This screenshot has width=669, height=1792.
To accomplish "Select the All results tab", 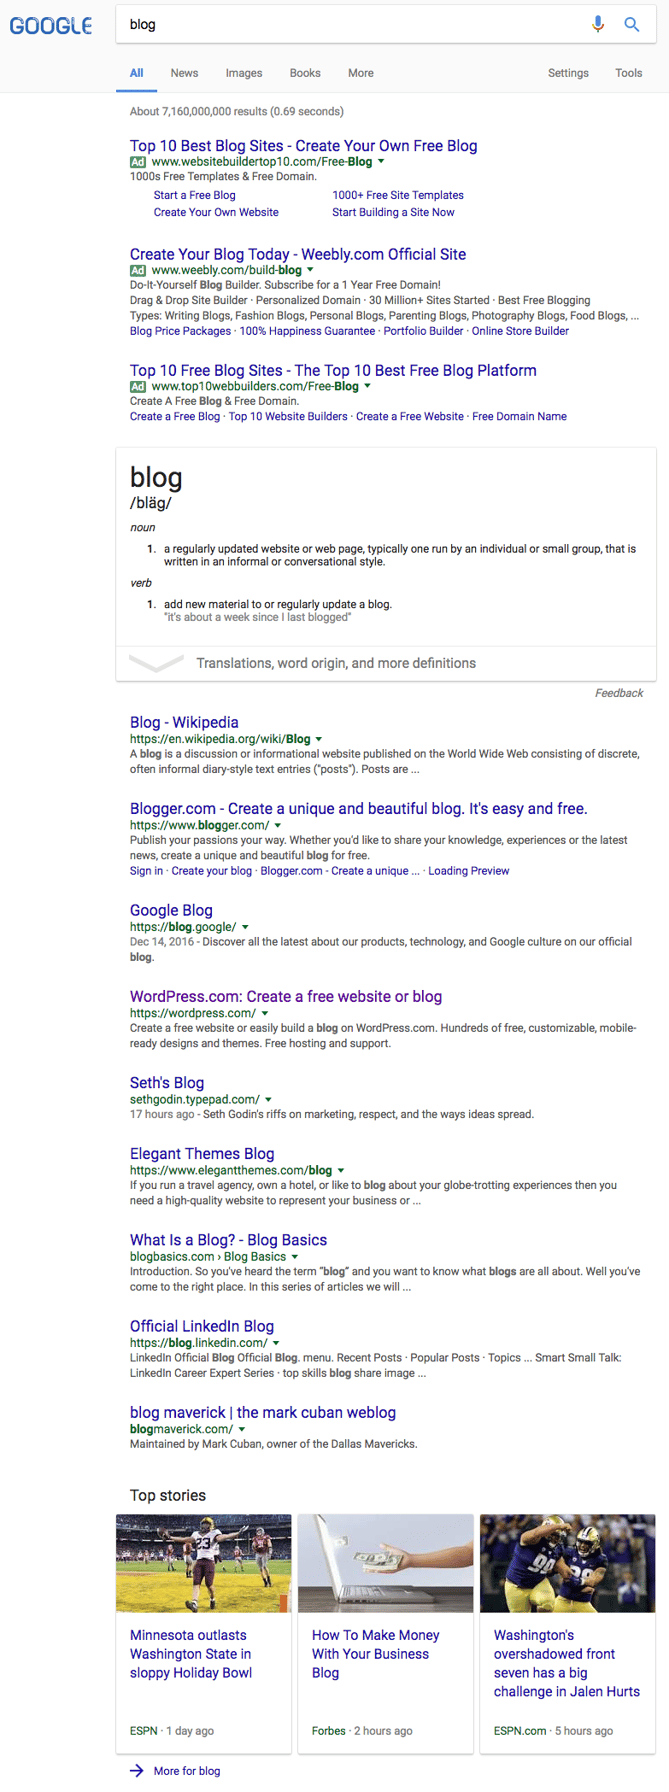I will click(x=137, y=73).
